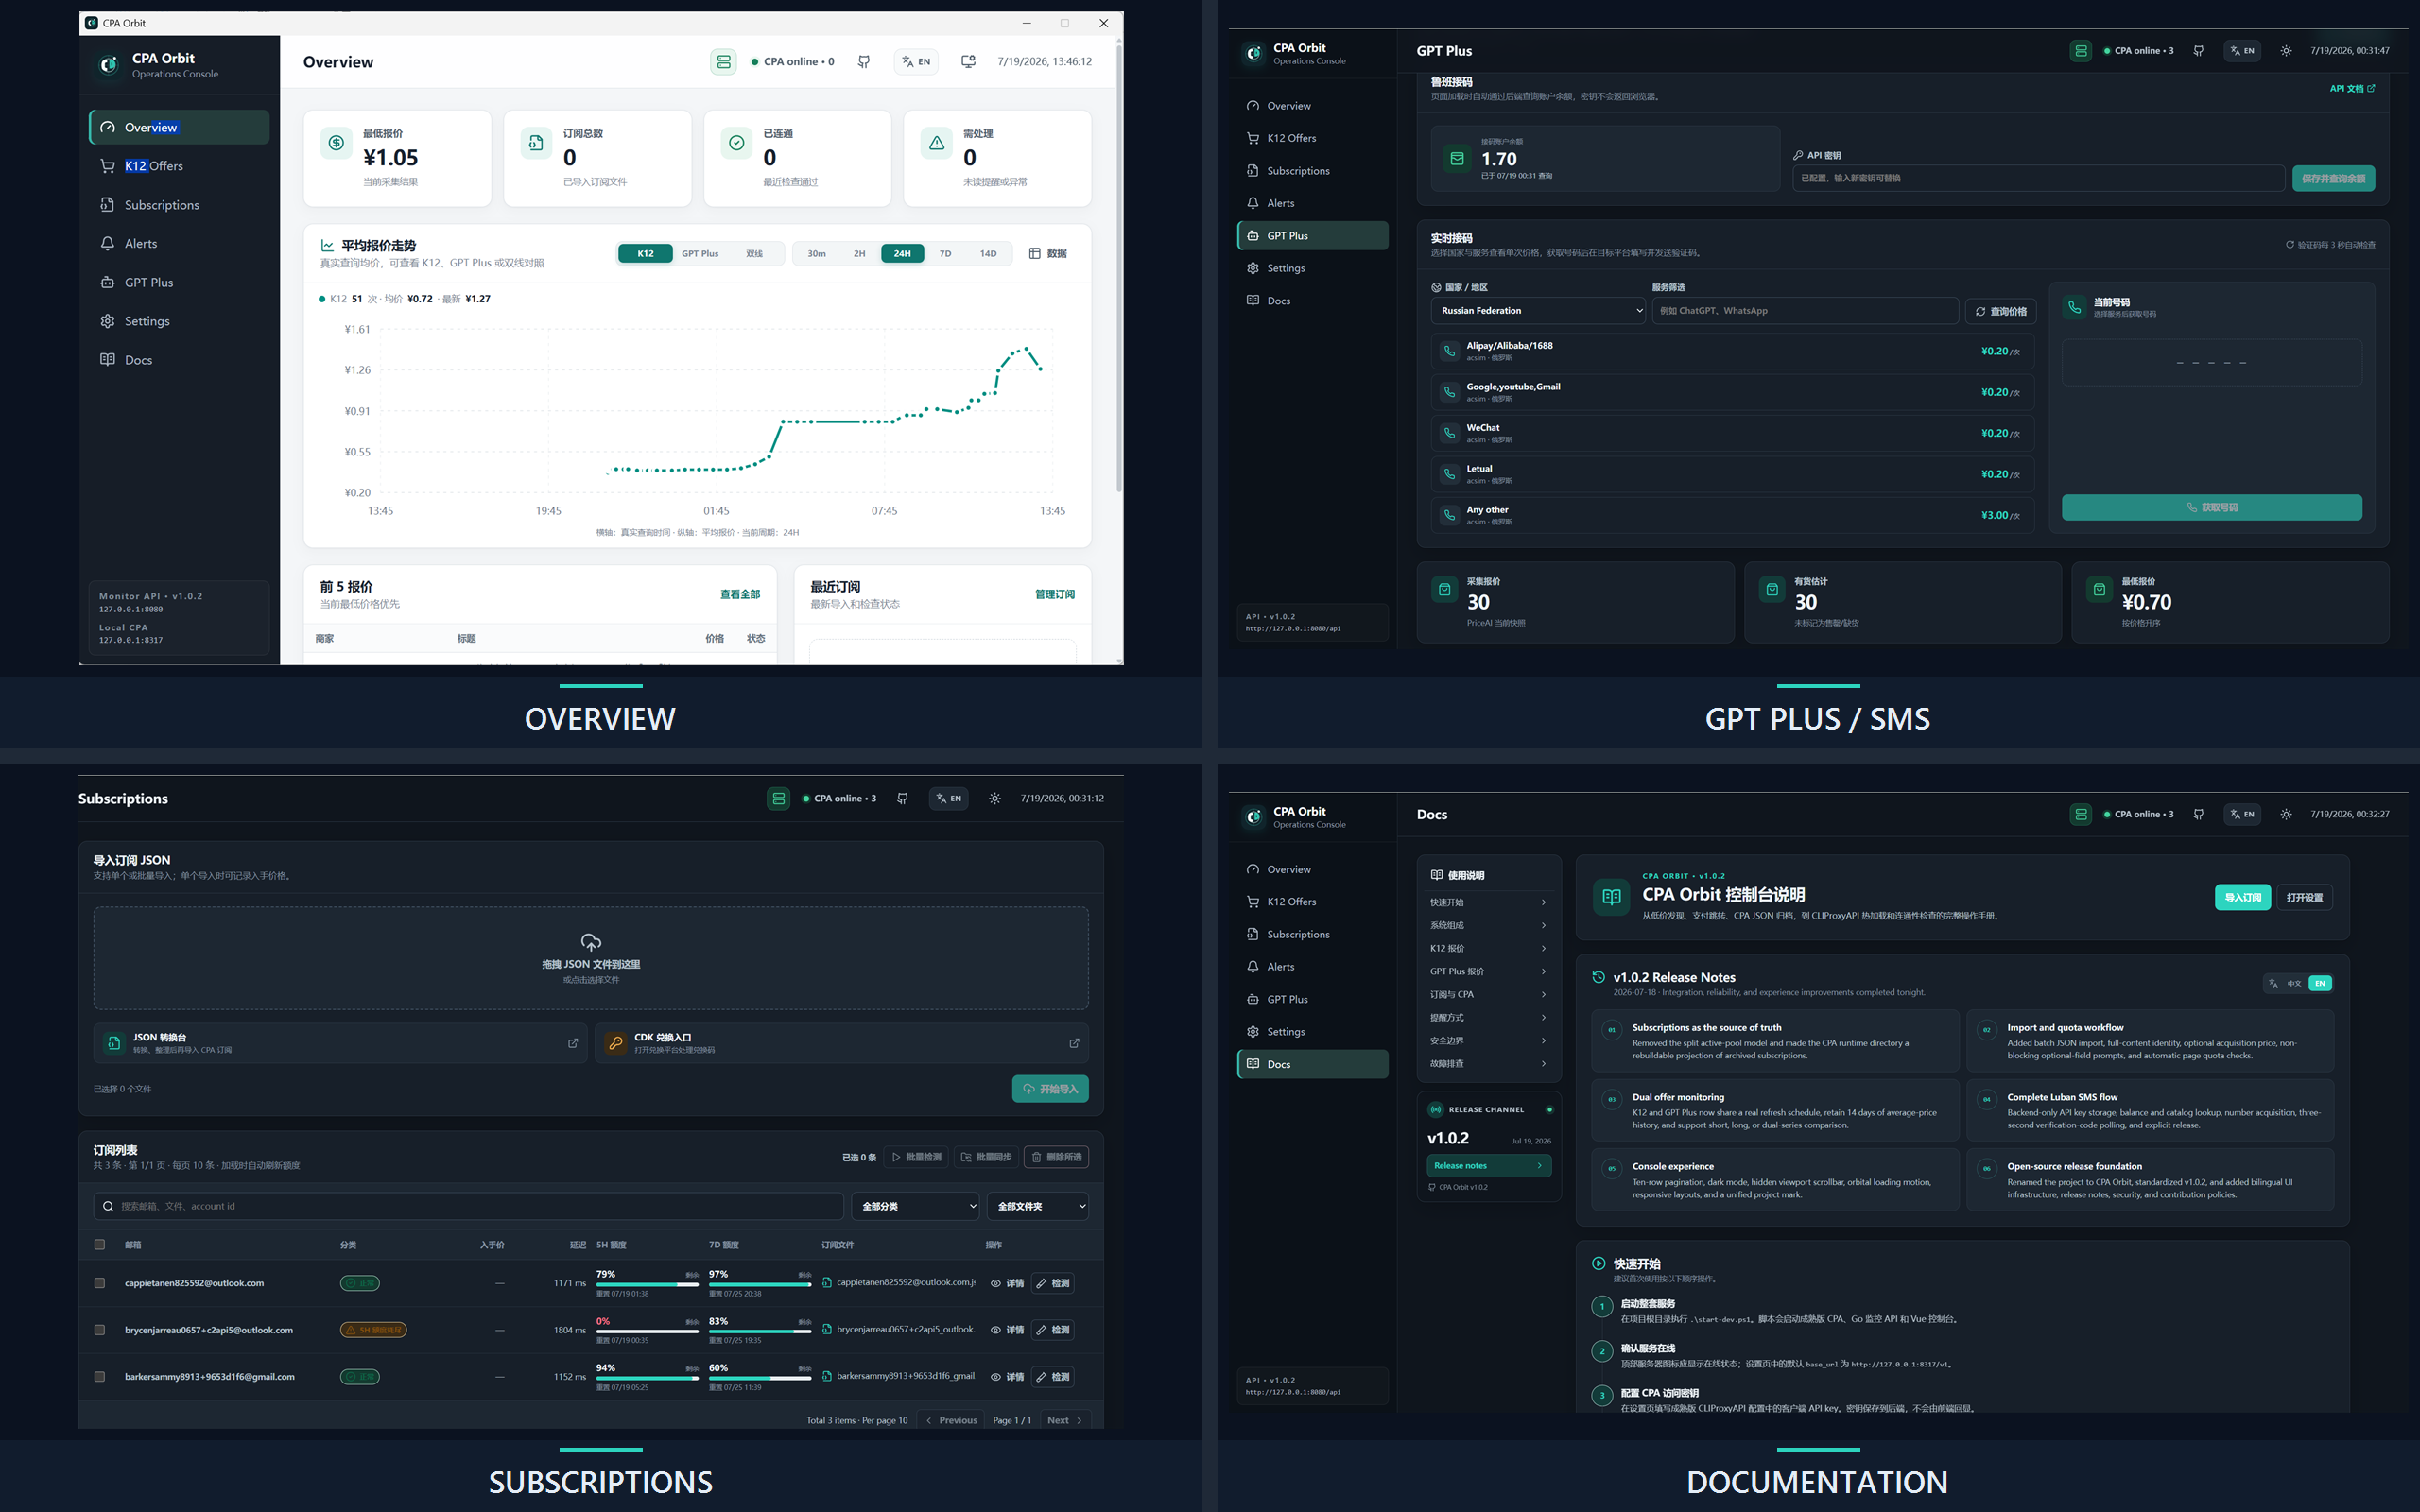
Task: Click the 7D quota bar showing 60%
Action: pos(760,1379)
